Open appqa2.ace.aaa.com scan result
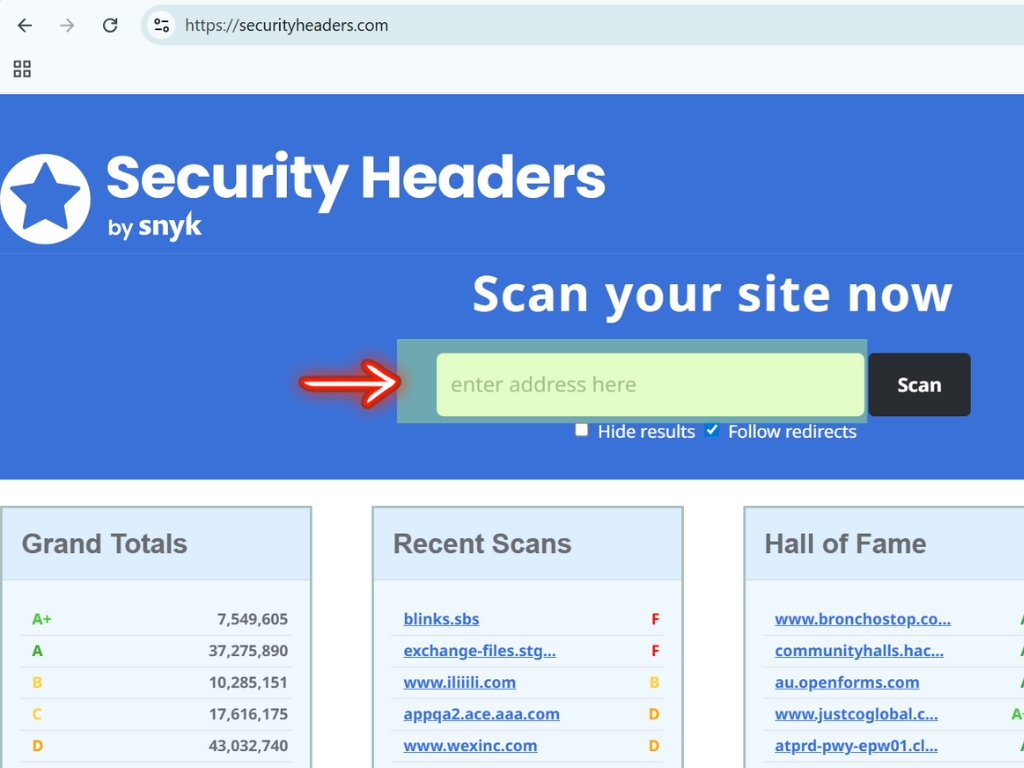 click(481, 714)
